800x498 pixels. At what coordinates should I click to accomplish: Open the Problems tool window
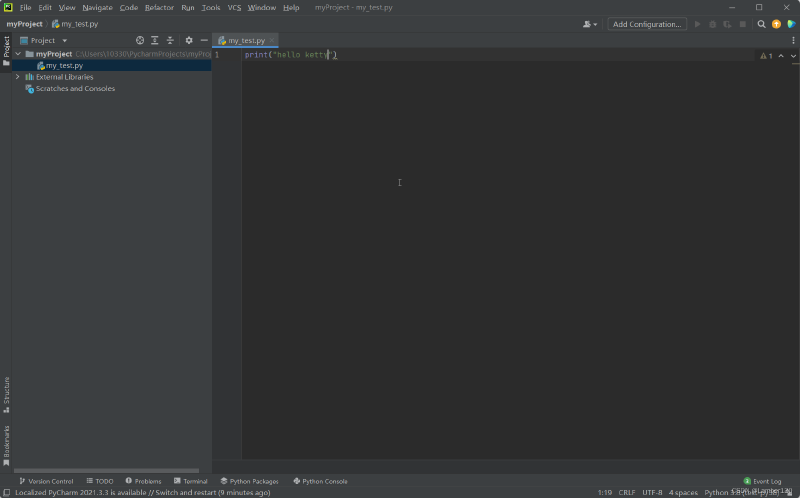[x=143, y=481]
